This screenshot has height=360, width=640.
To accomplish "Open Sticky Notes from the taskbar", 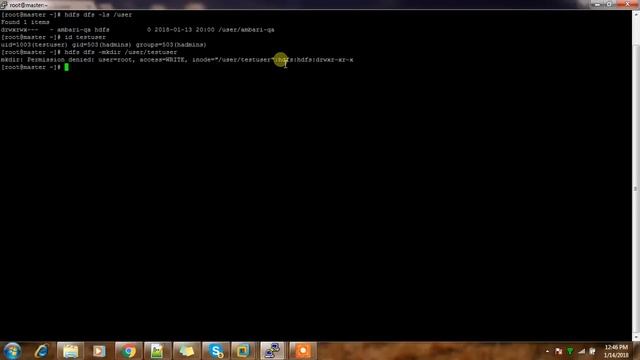I will click(x=187, y=351).
